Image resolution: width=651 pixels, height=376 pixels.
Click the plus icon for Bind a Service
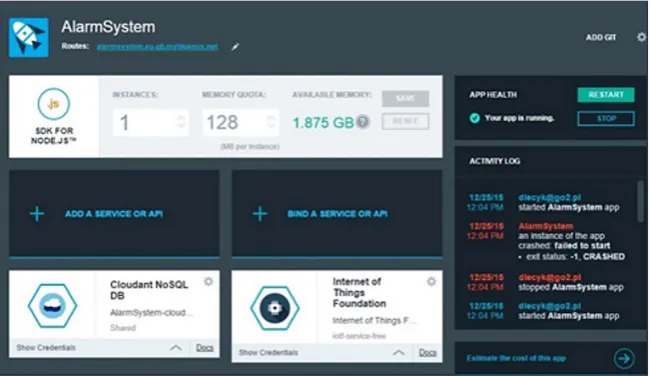(260, 214)
